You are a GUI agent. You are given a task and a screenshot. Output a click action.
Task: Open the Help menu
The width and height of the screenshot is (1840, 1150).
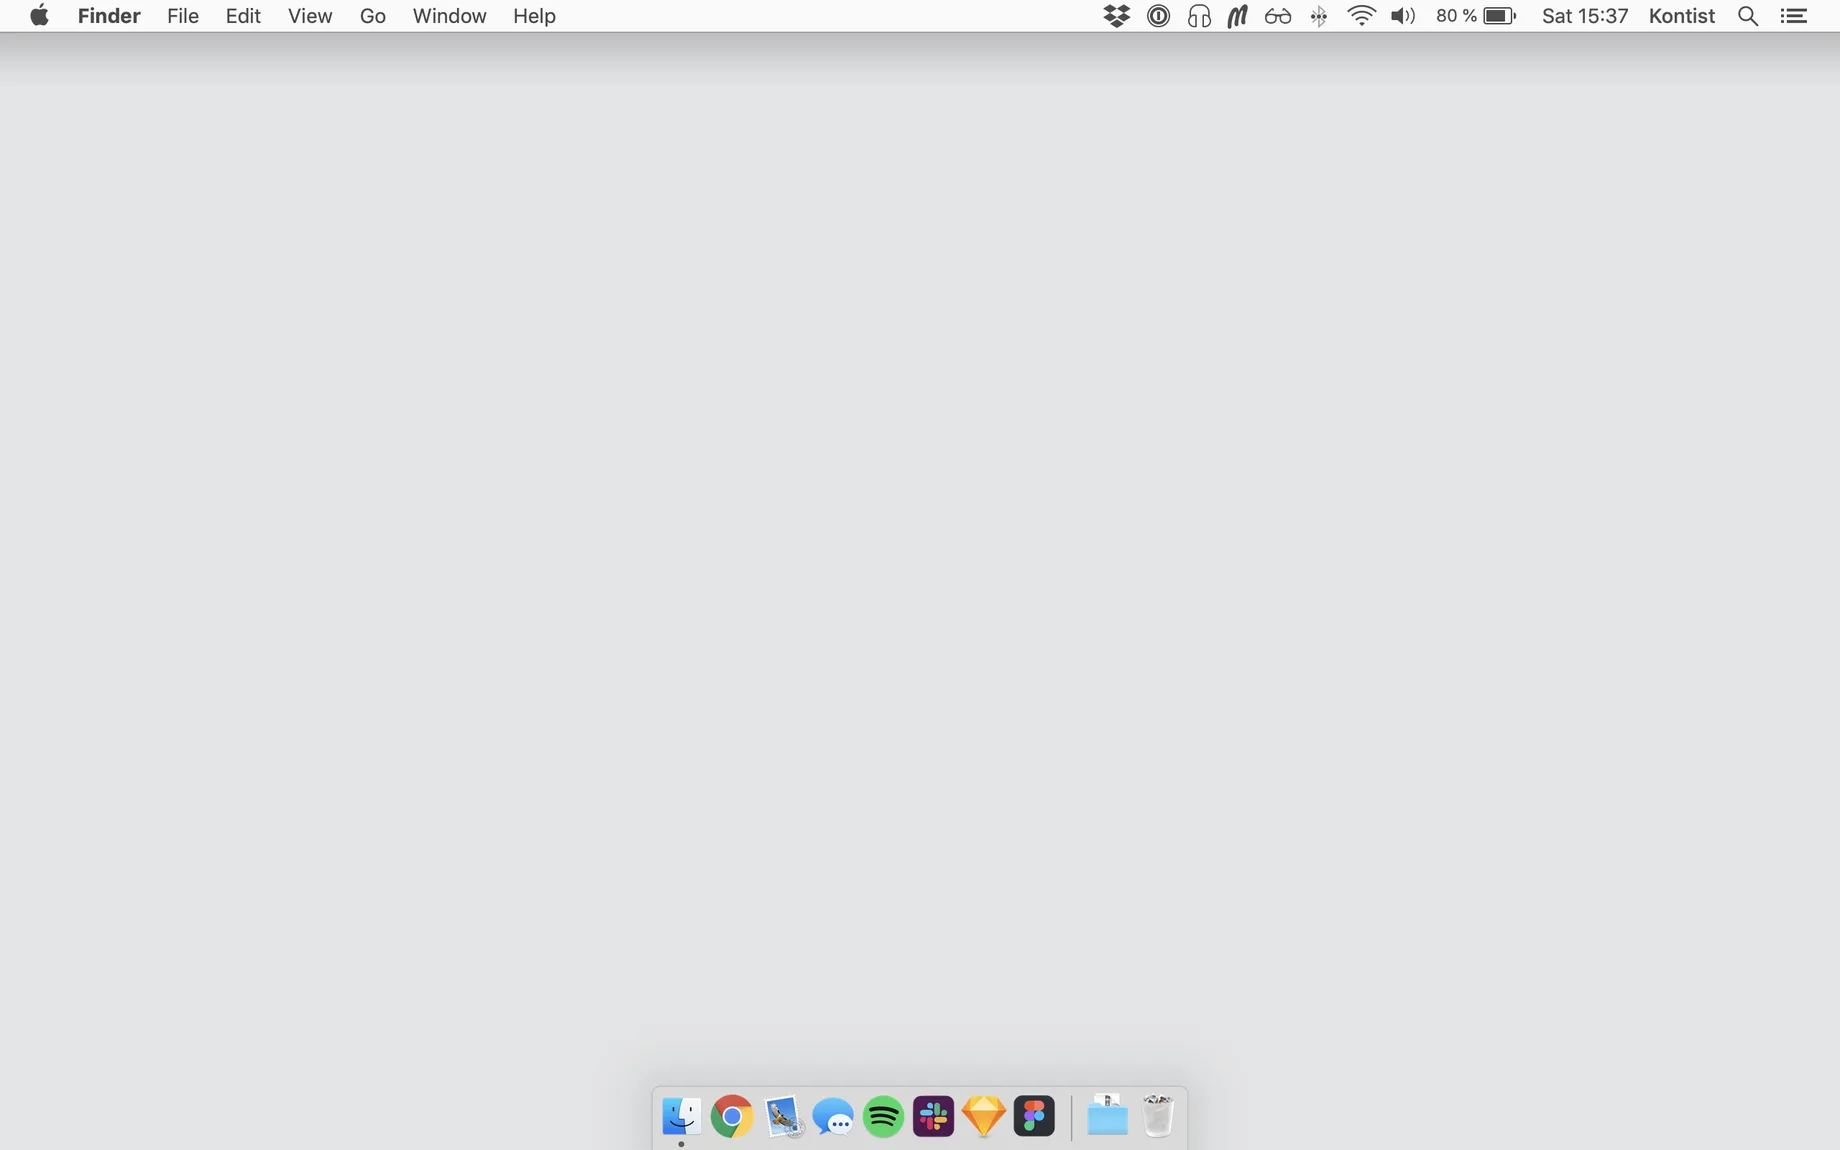[534, 16]
